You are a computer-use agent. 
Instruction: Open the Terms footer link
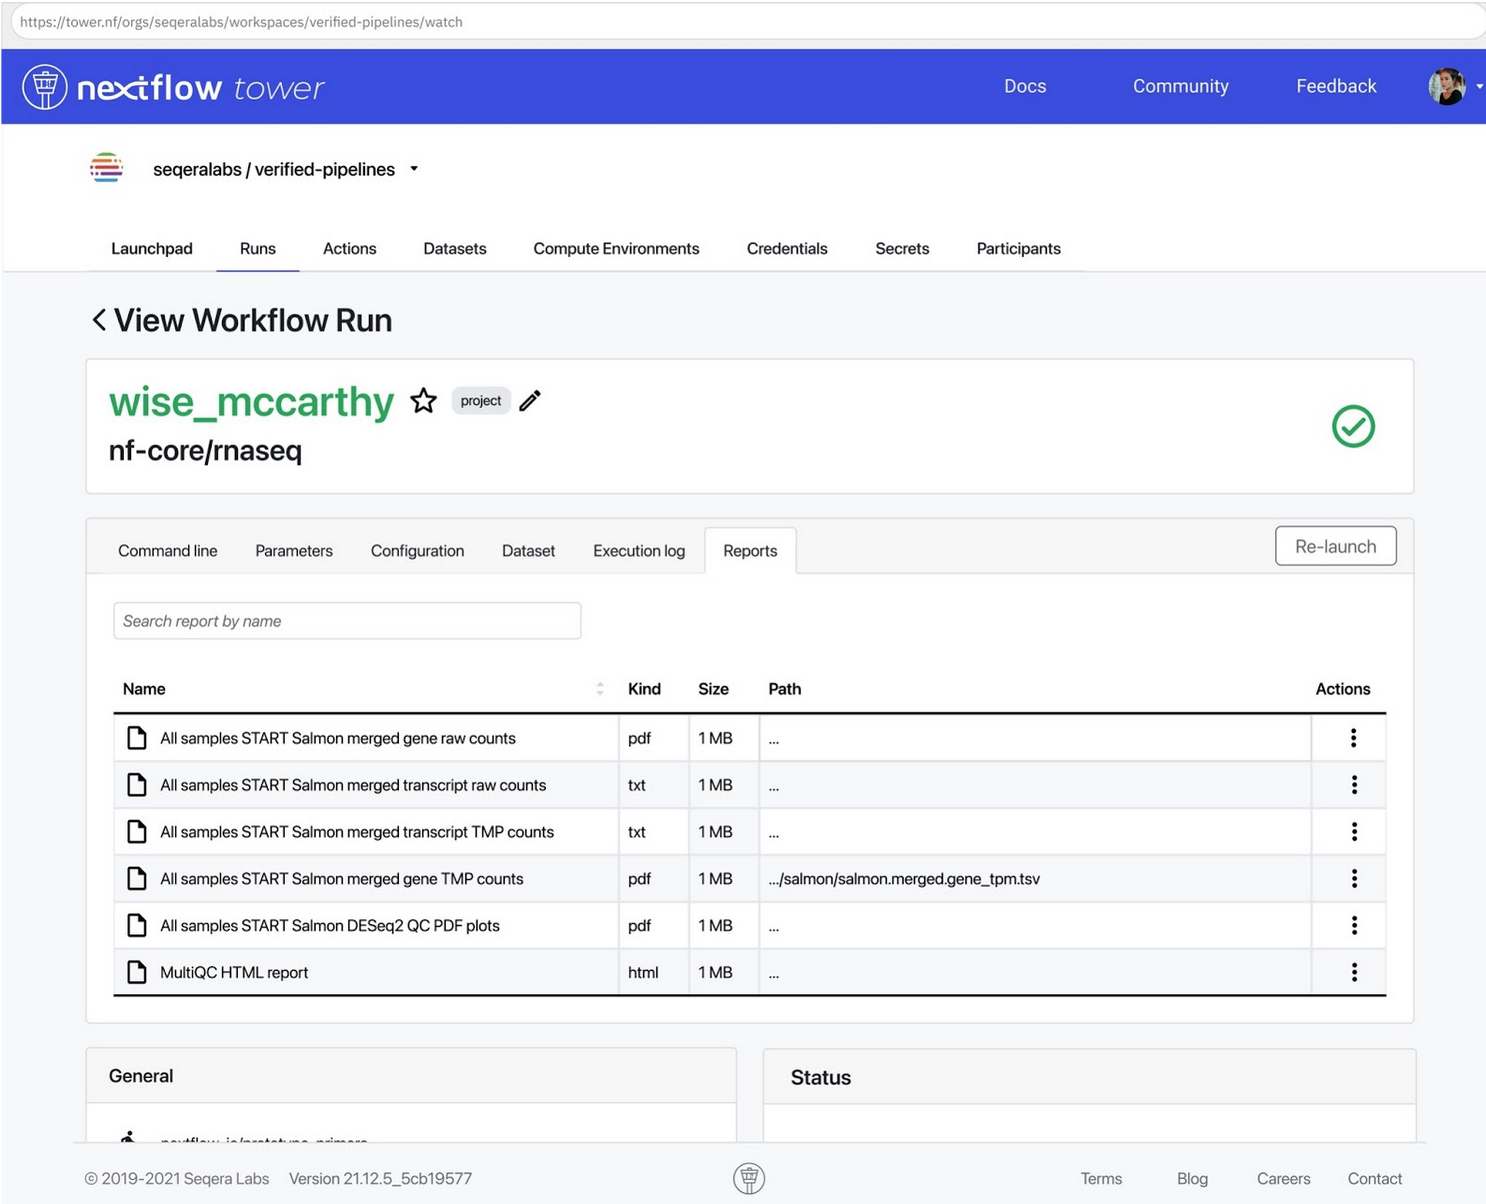tap(1101, 1179)
